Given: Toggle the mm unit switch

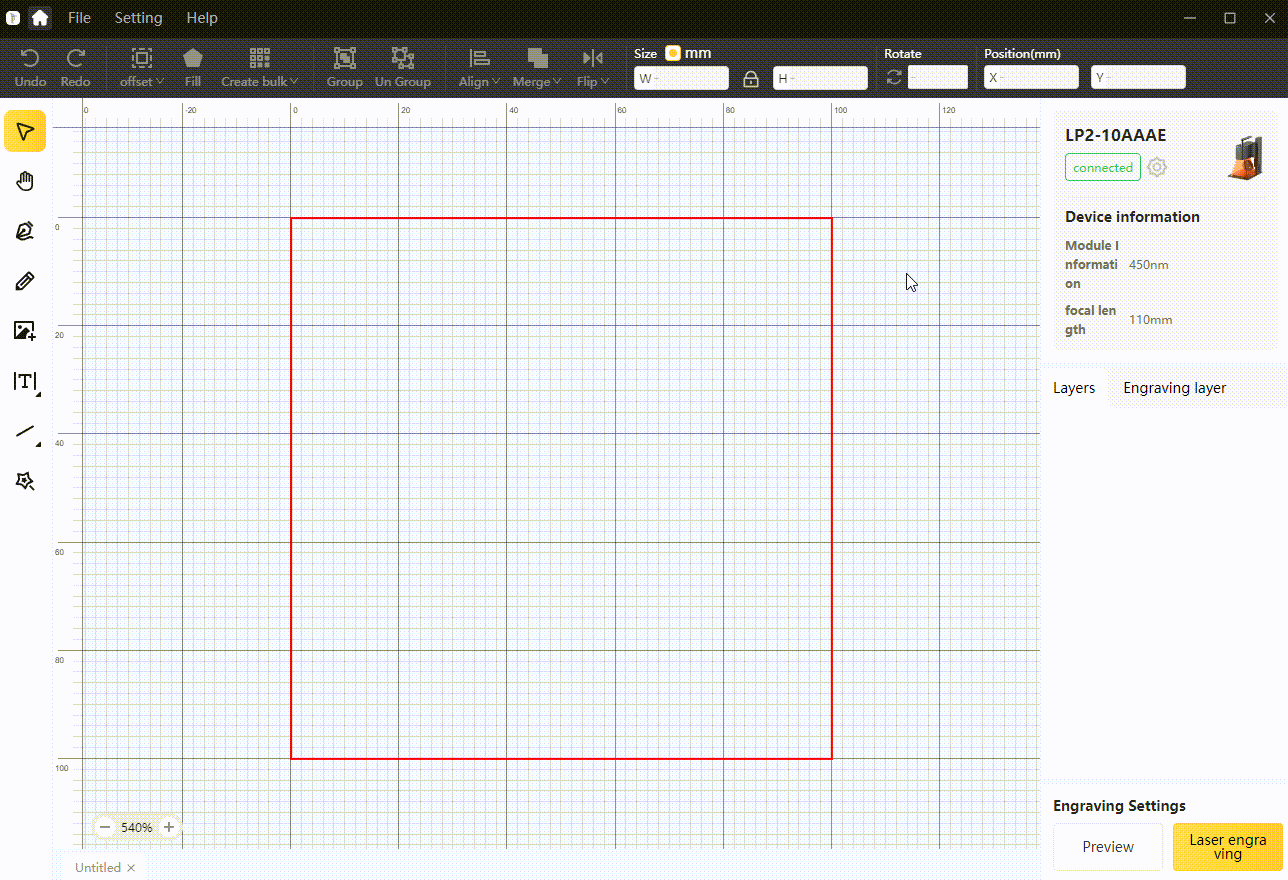Looking at the screenshot, I should point(673,53).
